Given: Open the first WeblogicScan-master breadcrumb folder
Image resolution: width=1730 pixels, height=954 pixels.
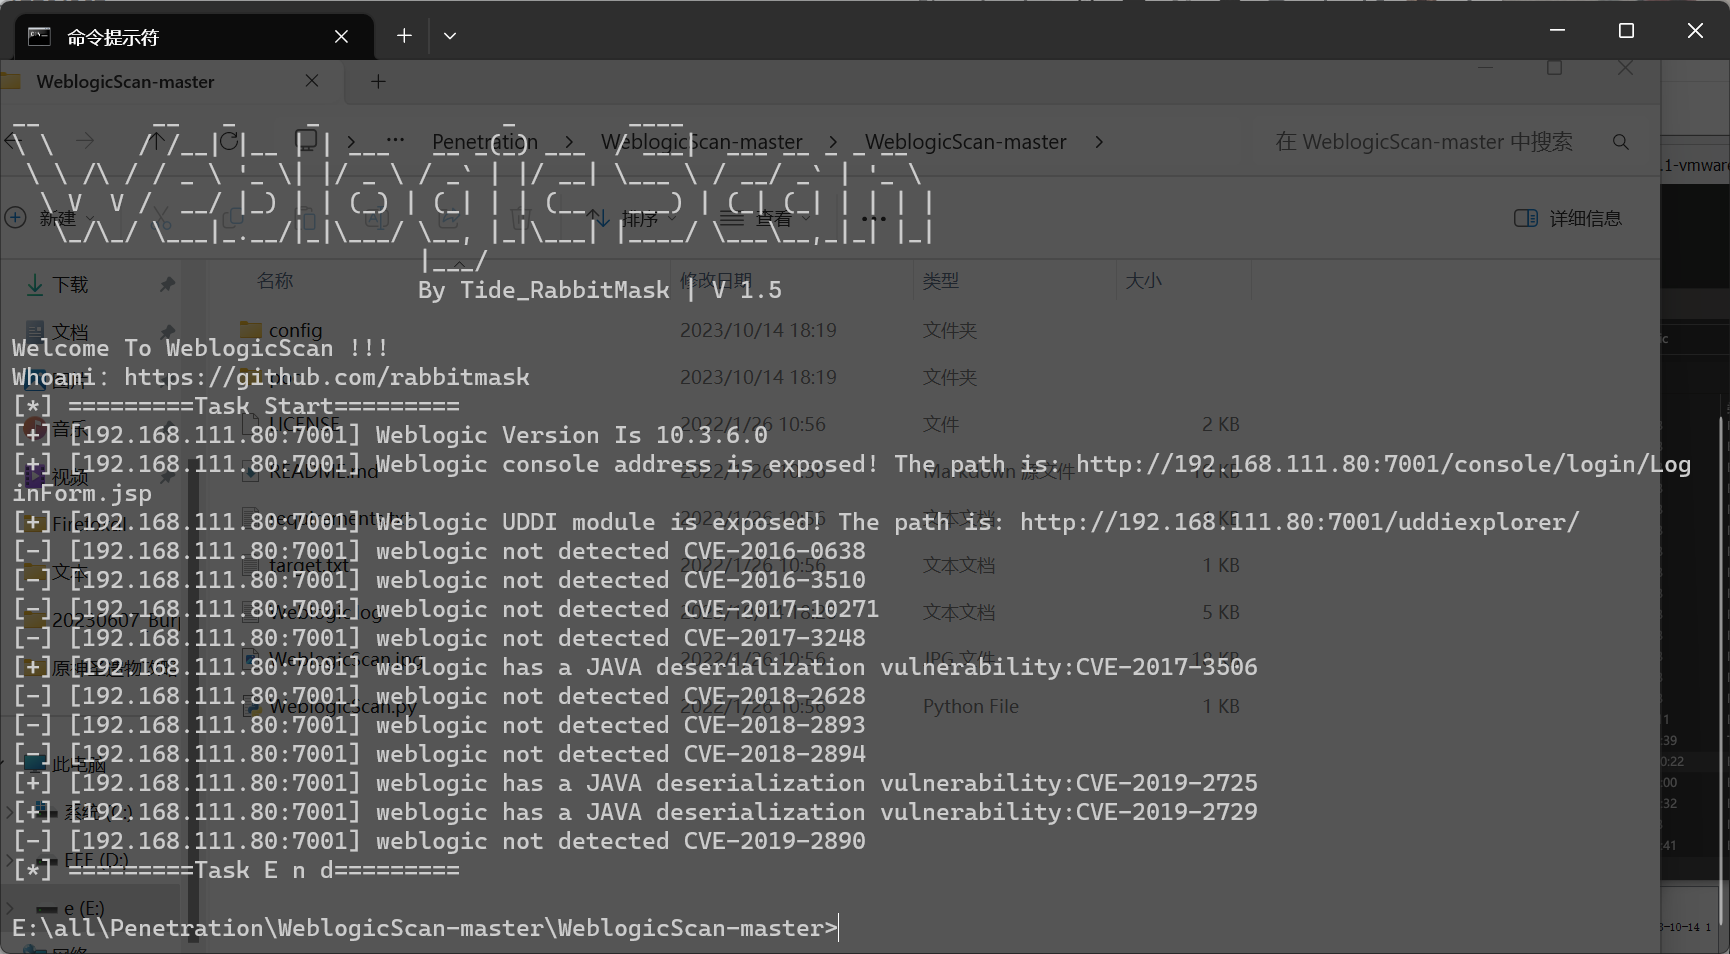Looking at the screenshot, I should 702,142.
